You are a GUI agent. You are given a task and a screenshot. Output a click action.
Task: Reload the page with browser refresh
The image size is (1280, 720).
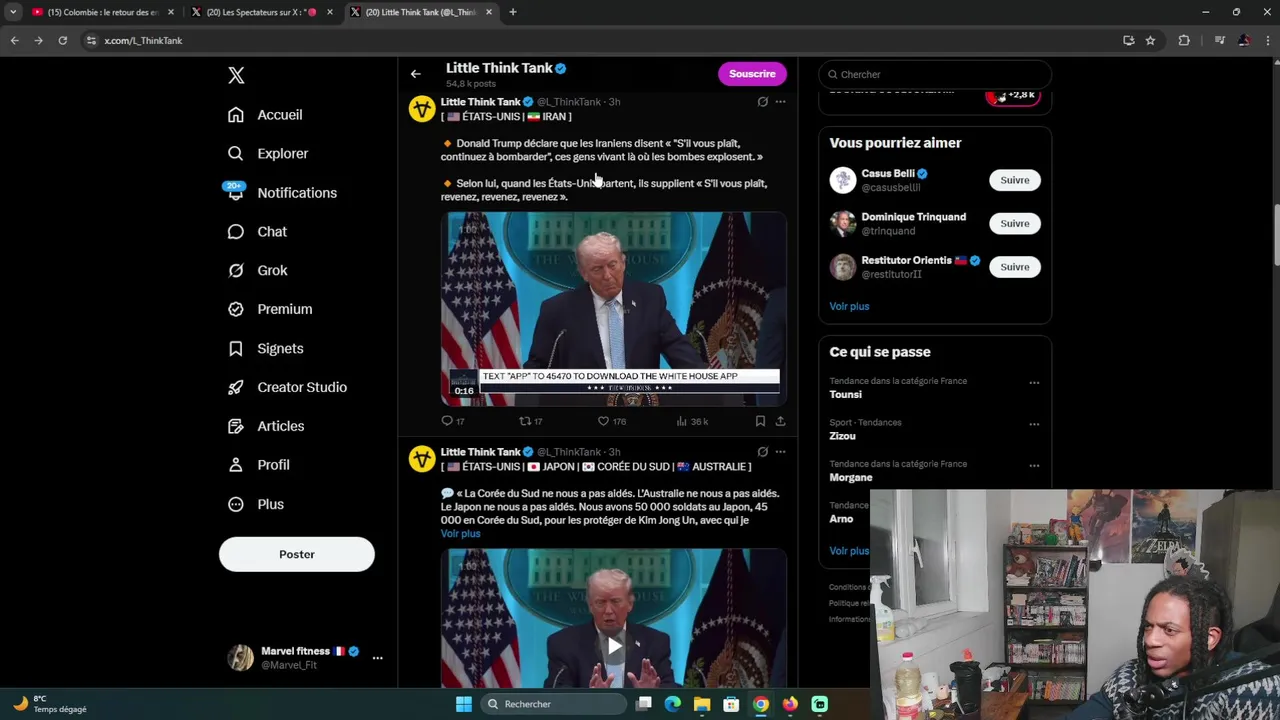[x=62, y=40]
